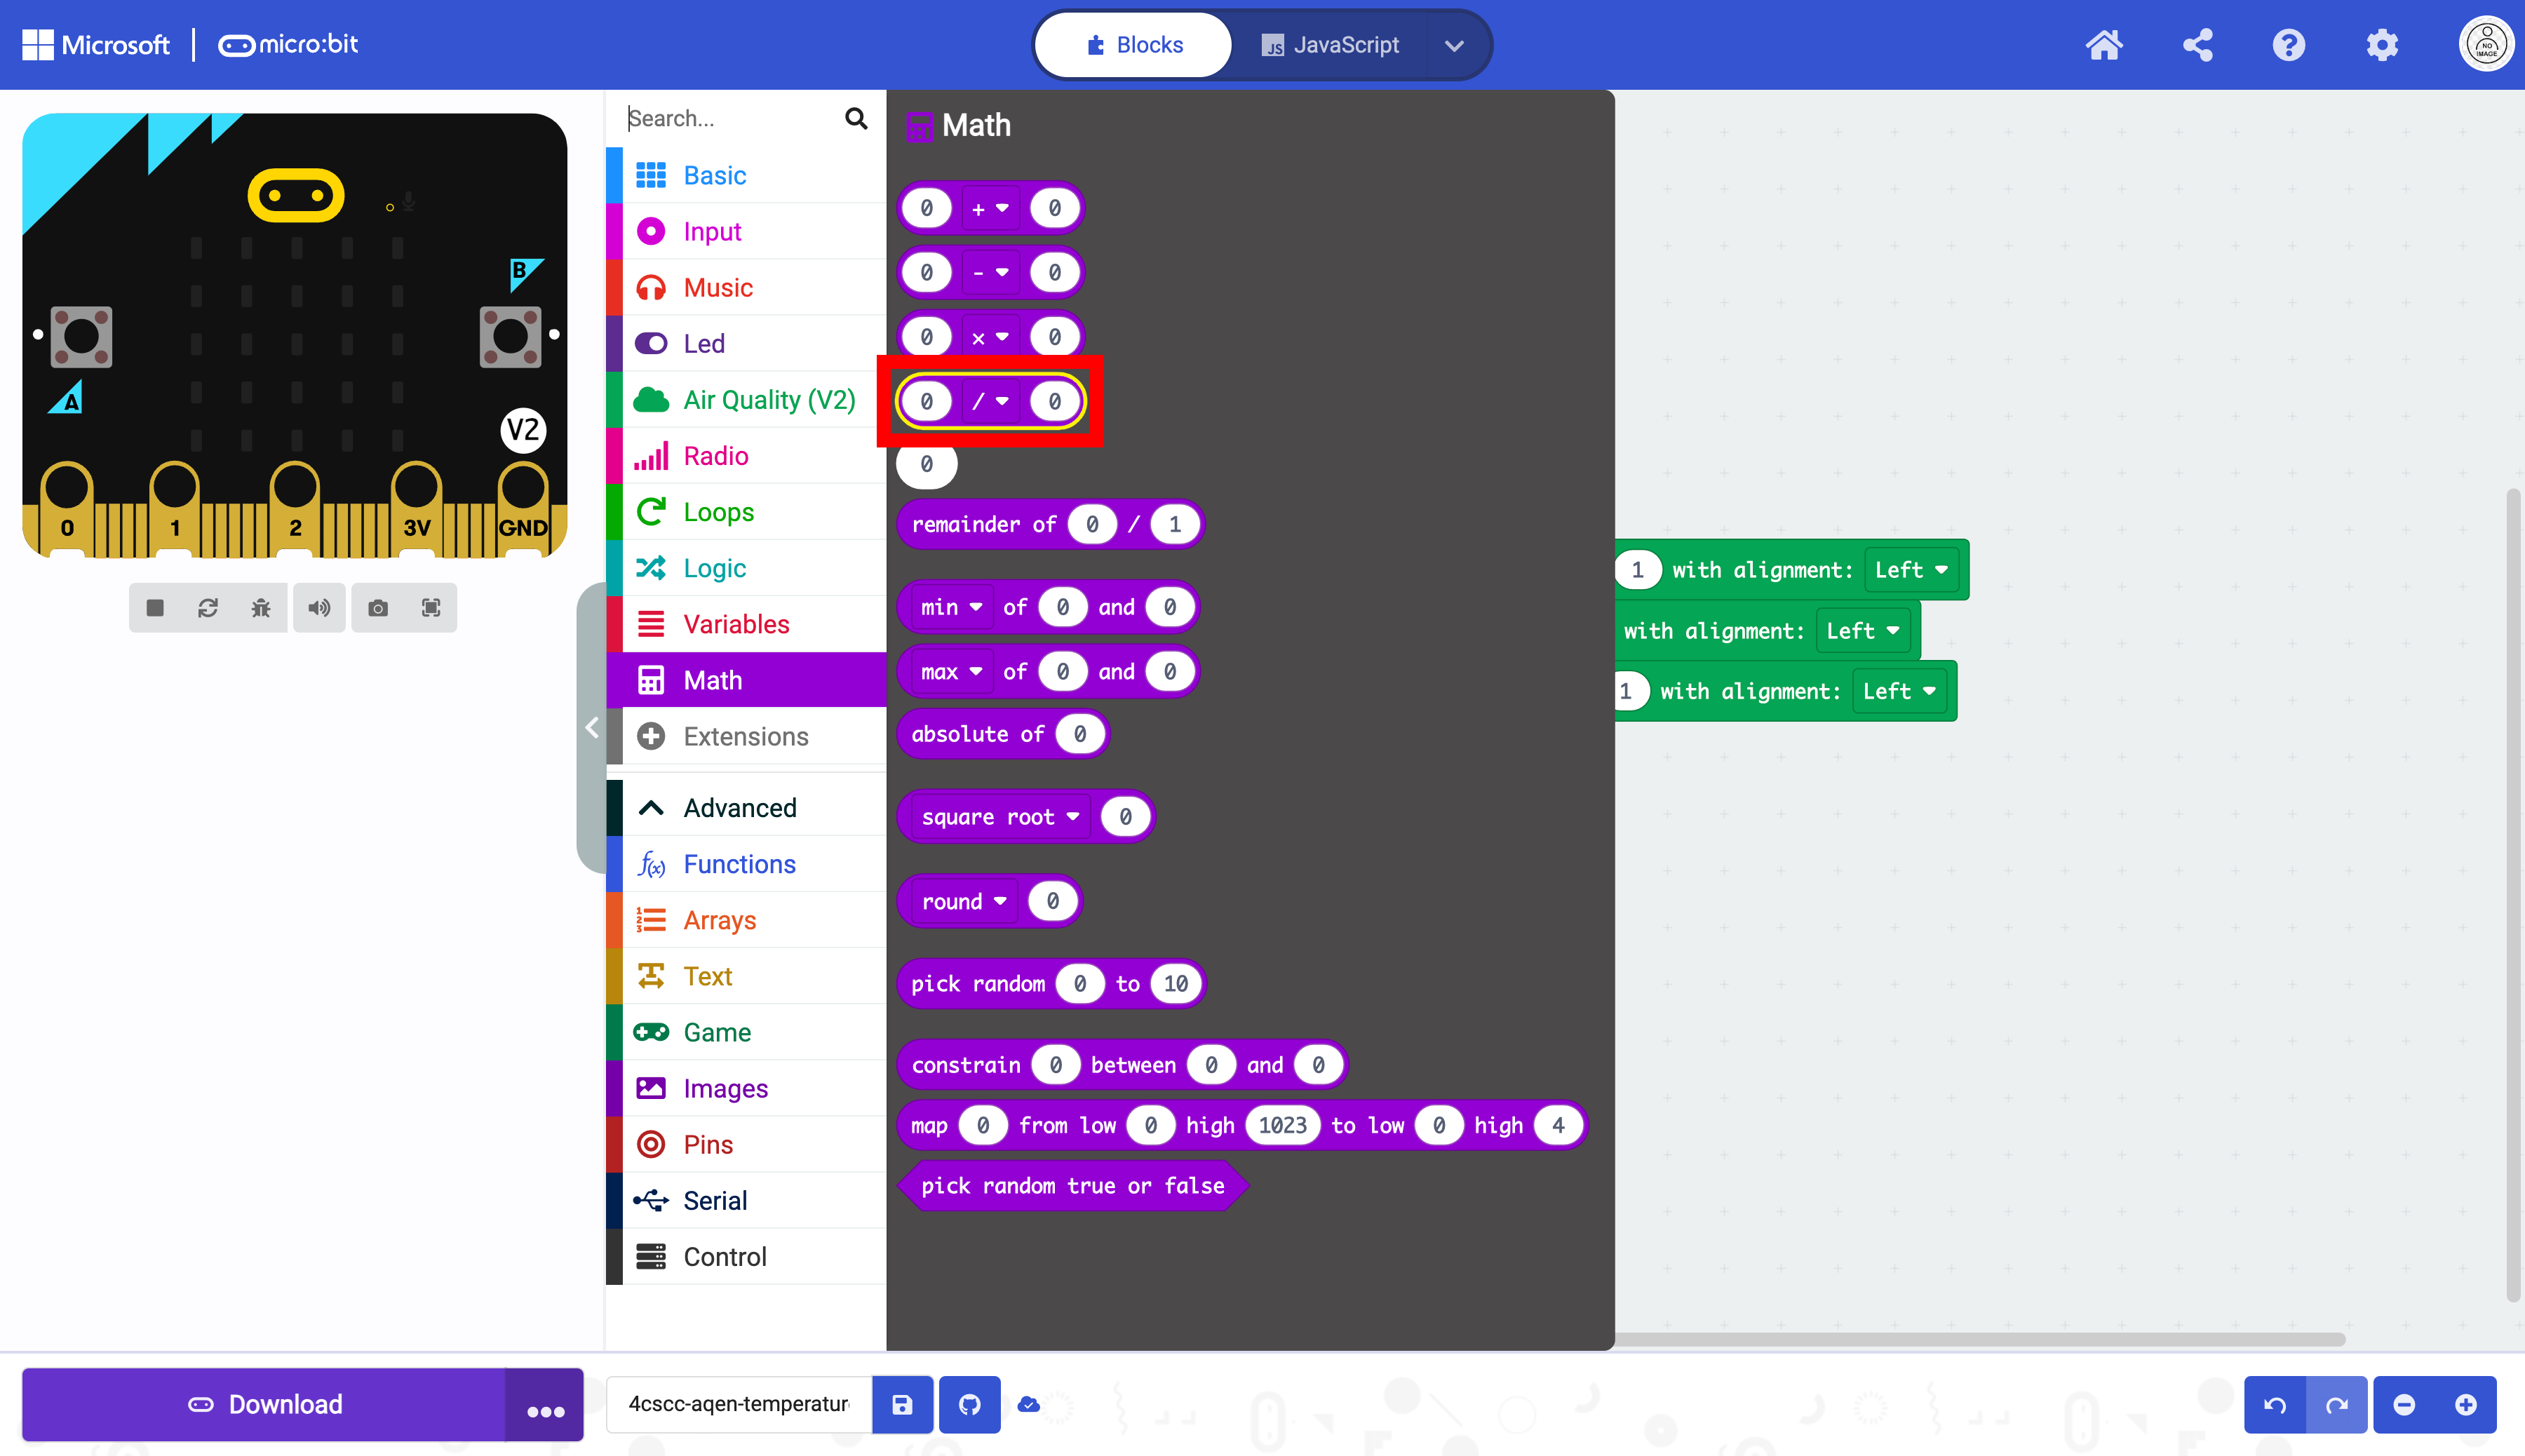Open the Extensions category

click(x=746, y=737)
